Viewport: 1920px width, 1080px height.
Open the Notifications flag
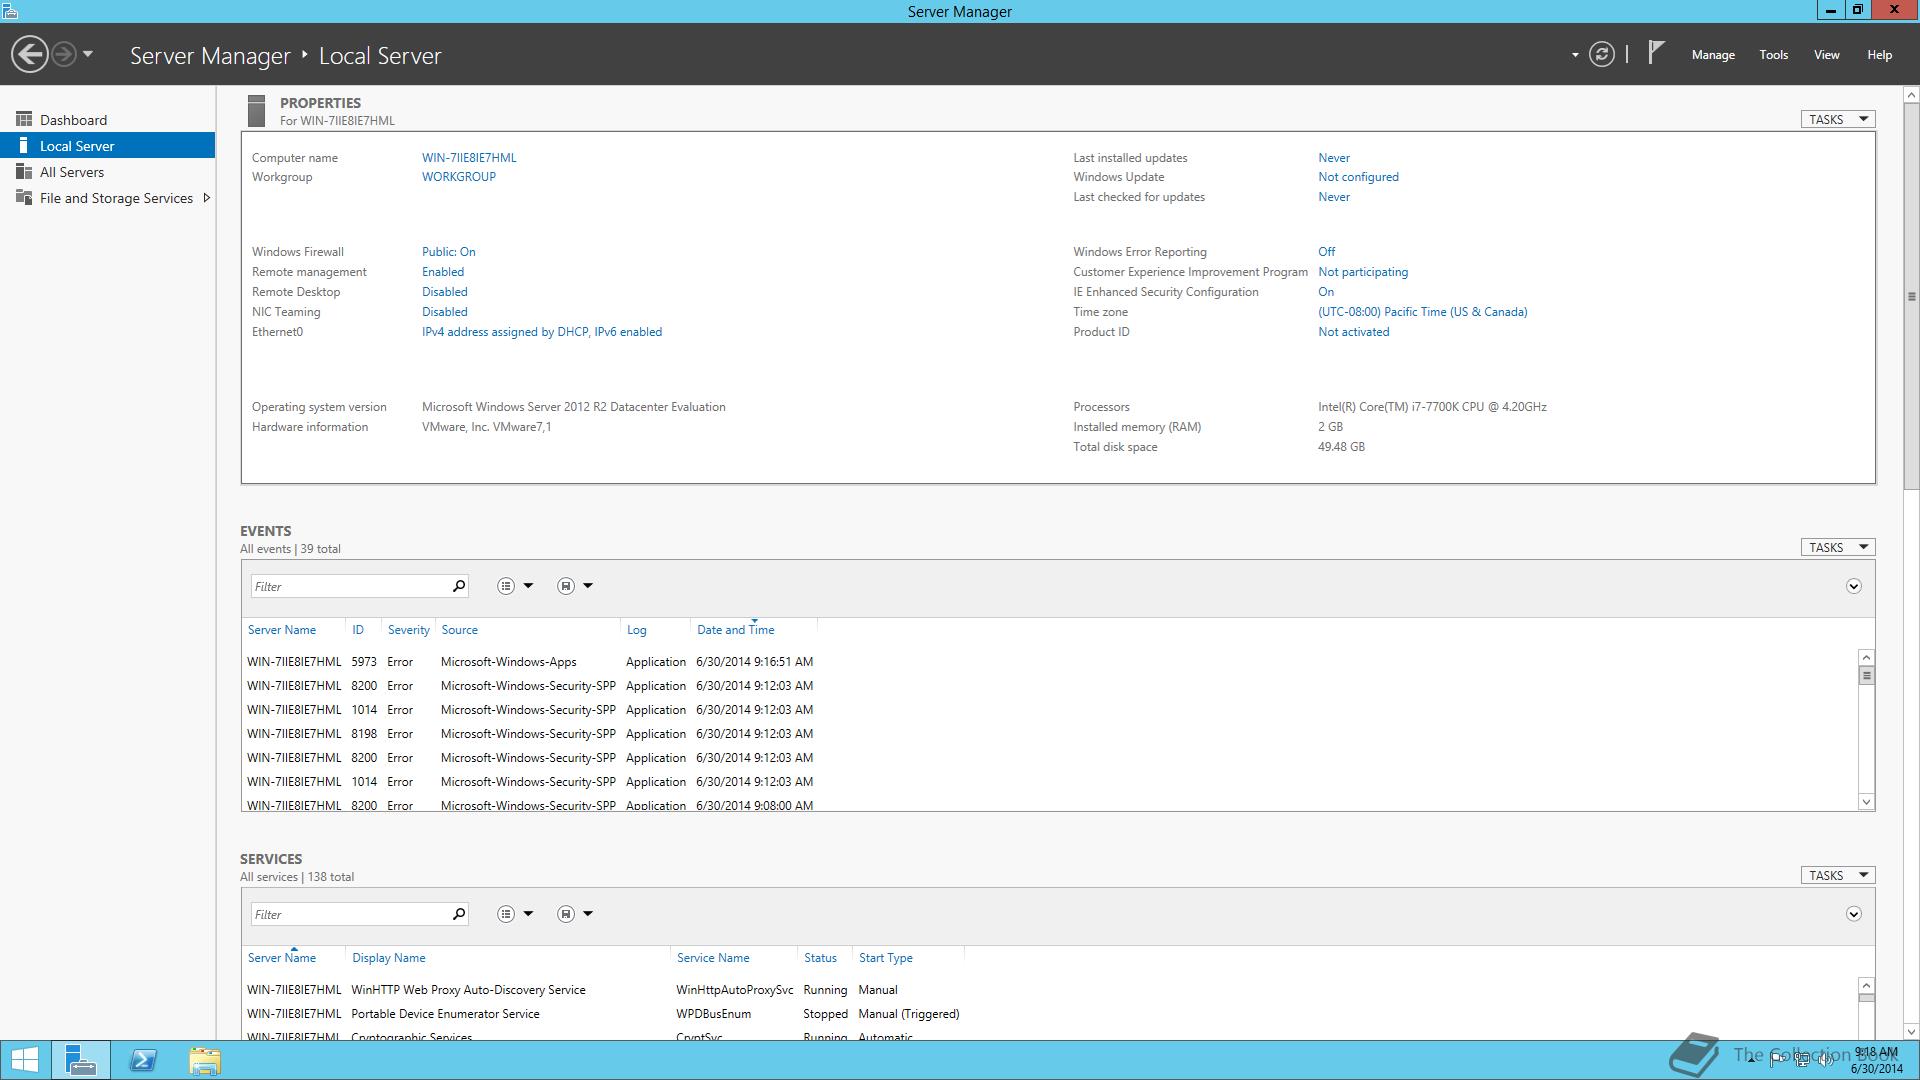tap(1656, 52)
